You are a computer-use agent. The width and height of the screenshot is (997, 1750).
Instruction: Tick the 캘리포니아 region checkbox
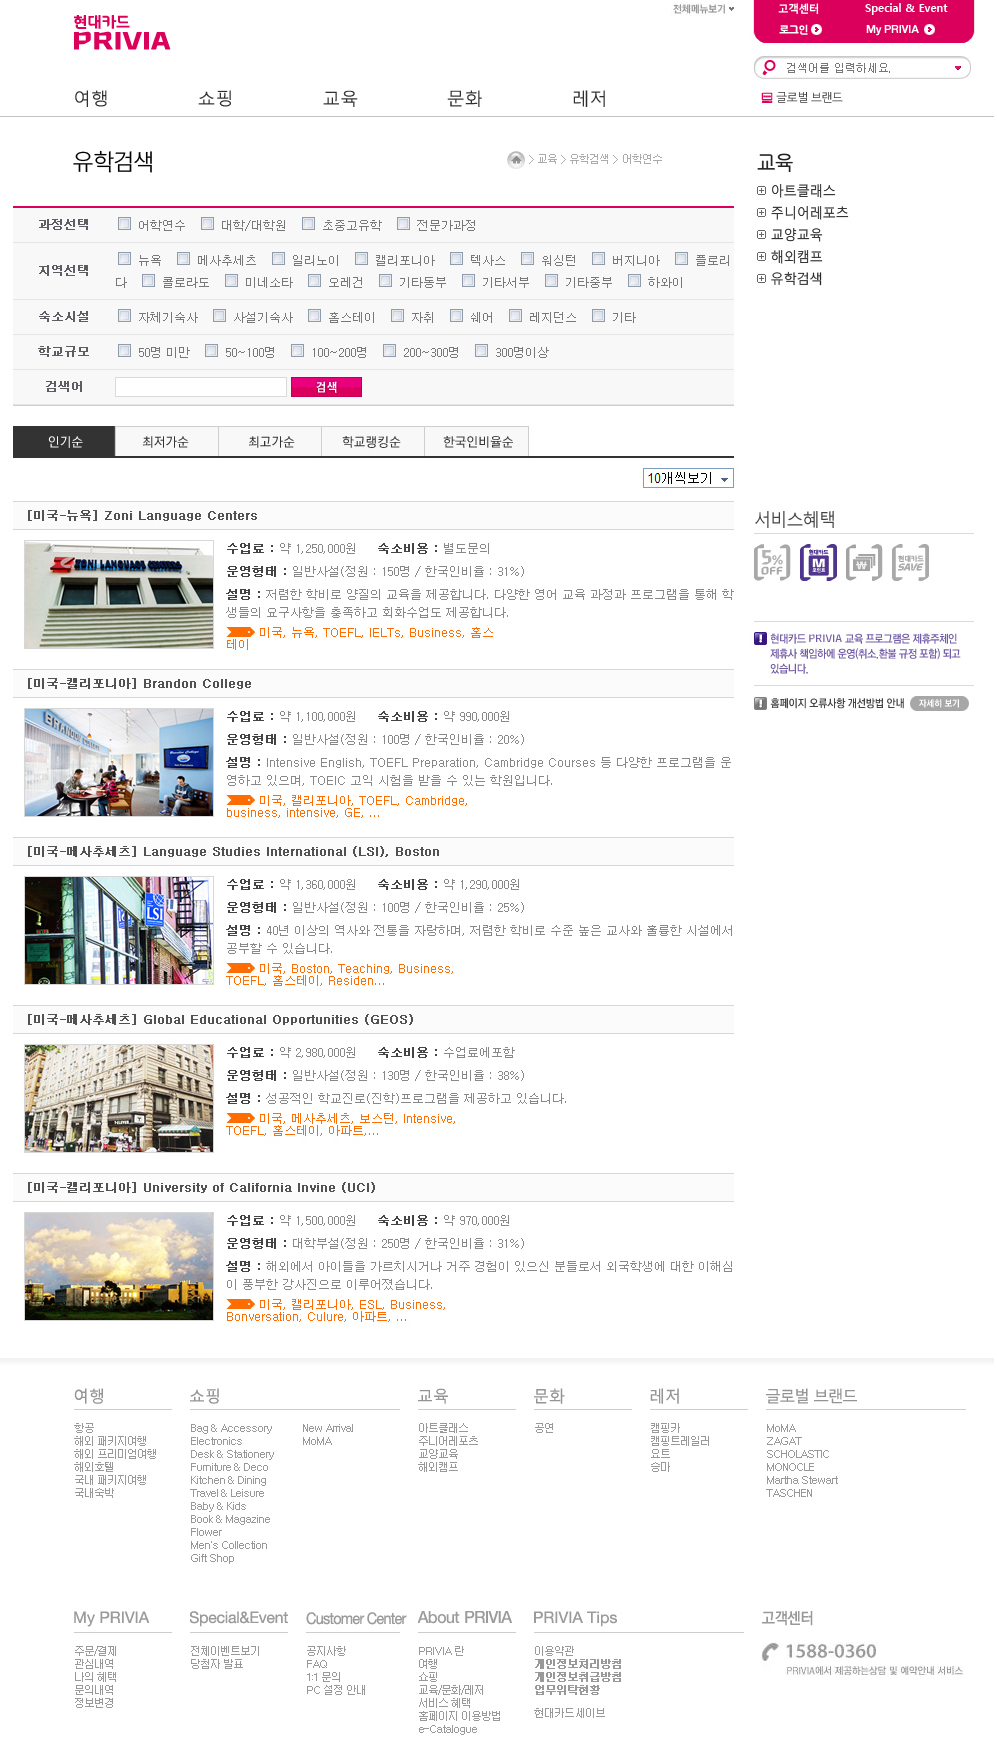(362, 259)
